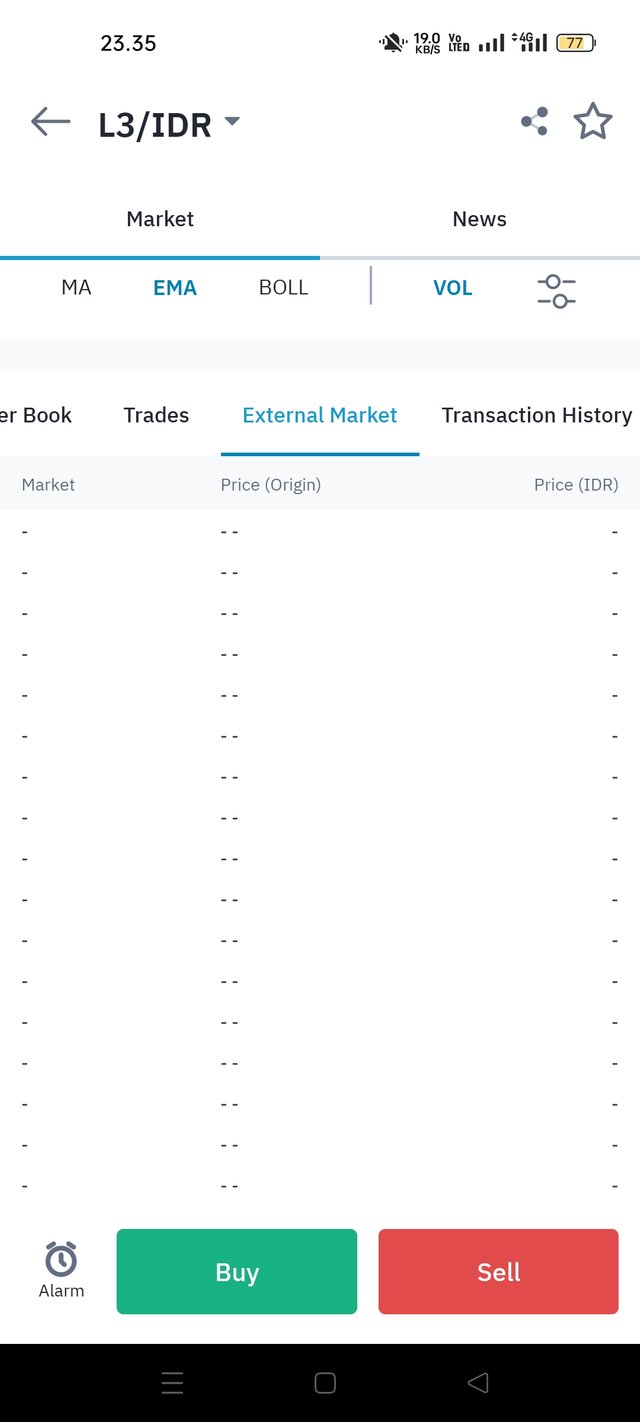The image size is (640, 1422).
Task: Tap the green Buy button
Action: click(237, 1271)
